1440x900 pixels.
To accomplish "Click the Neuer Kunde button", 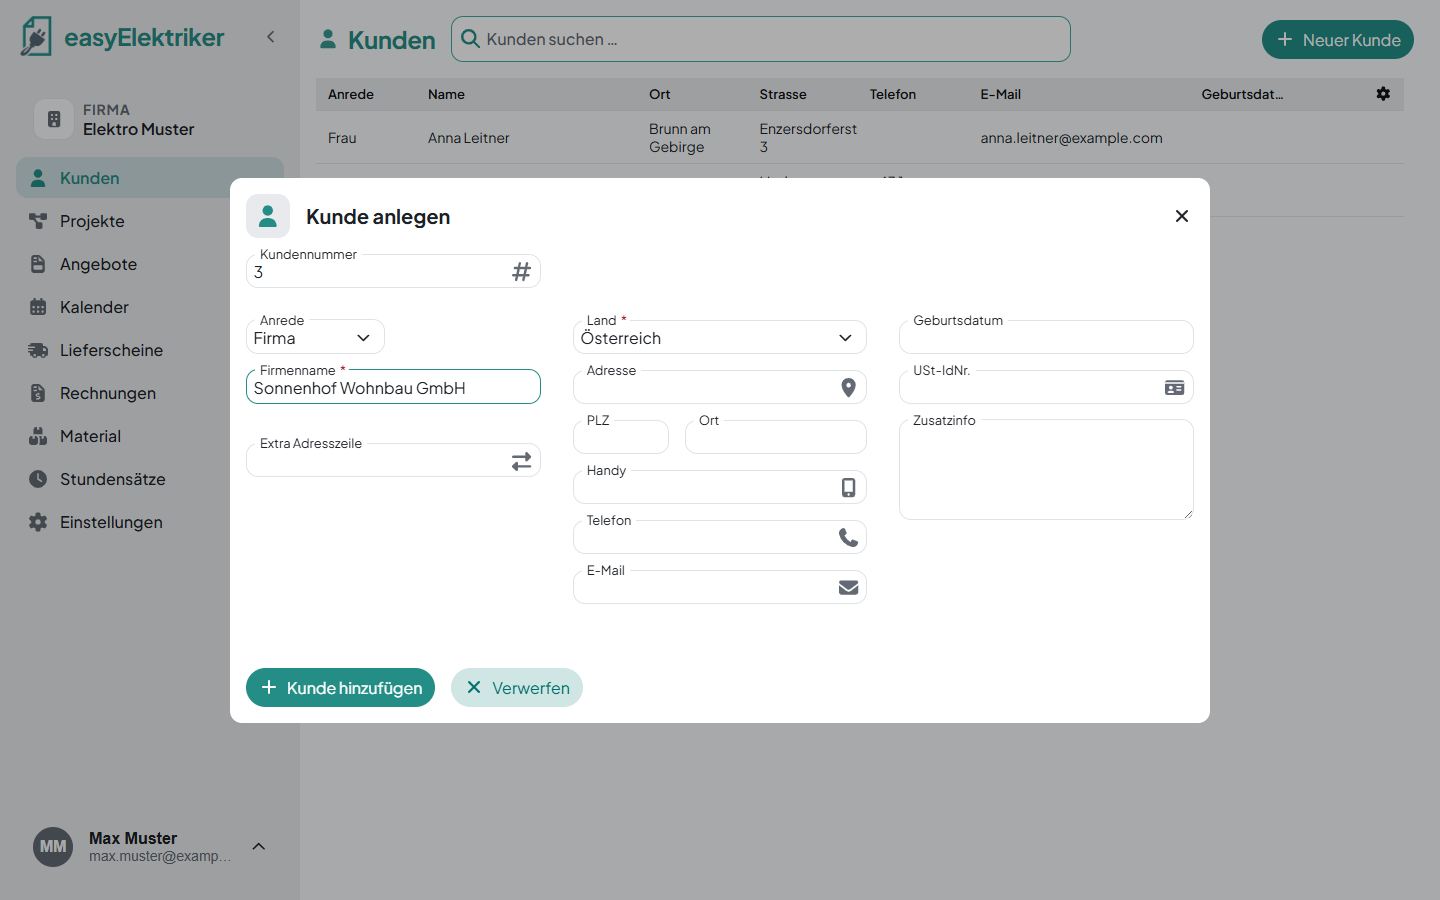I will pos(1338,40).
